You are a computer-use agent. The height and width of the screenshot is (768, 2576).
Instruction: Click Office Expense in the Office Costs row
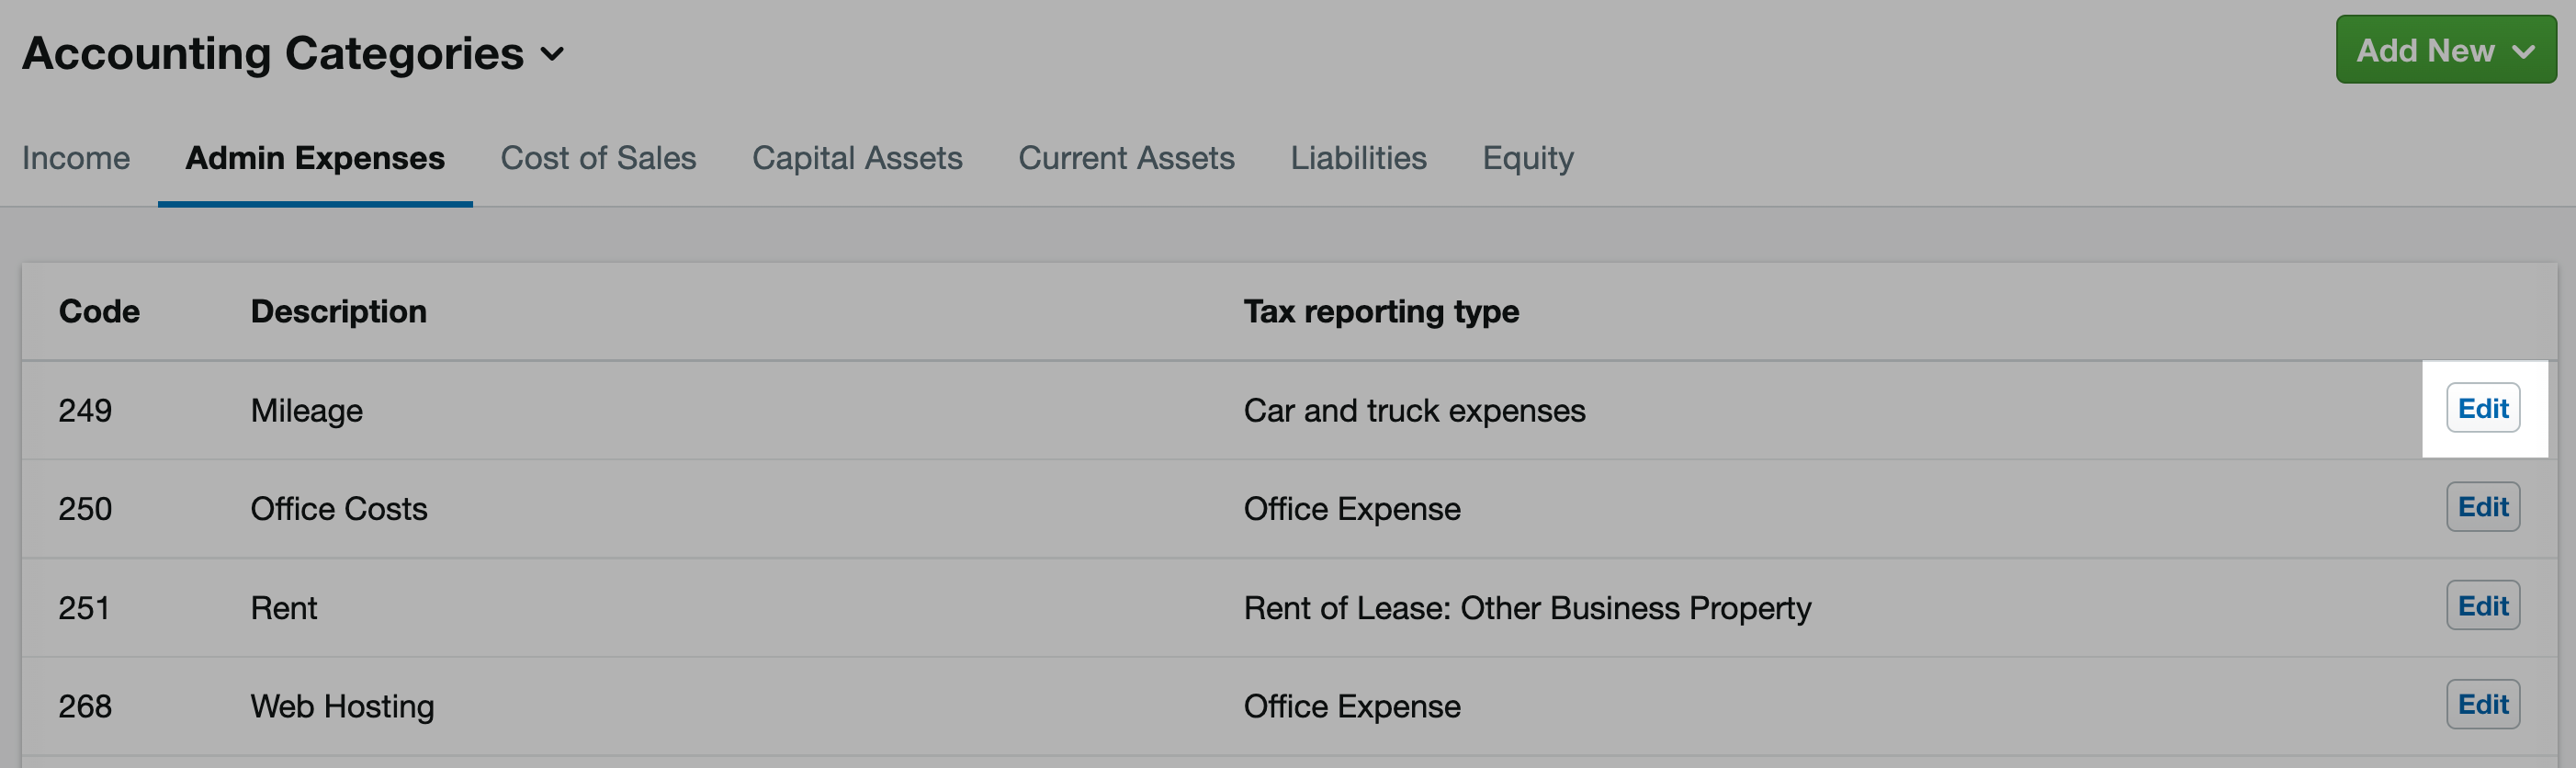(x=1352, y=510)
